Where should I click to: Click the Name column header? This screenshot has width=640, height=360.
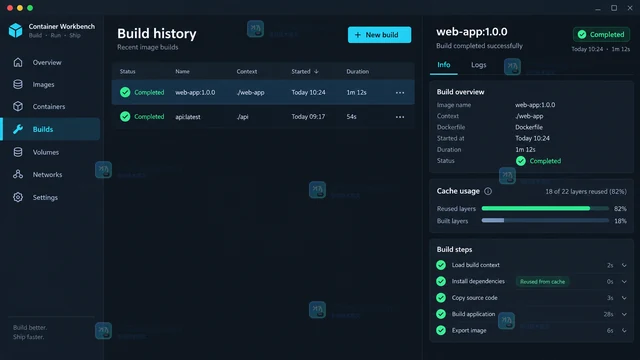[x=182, y=71]
